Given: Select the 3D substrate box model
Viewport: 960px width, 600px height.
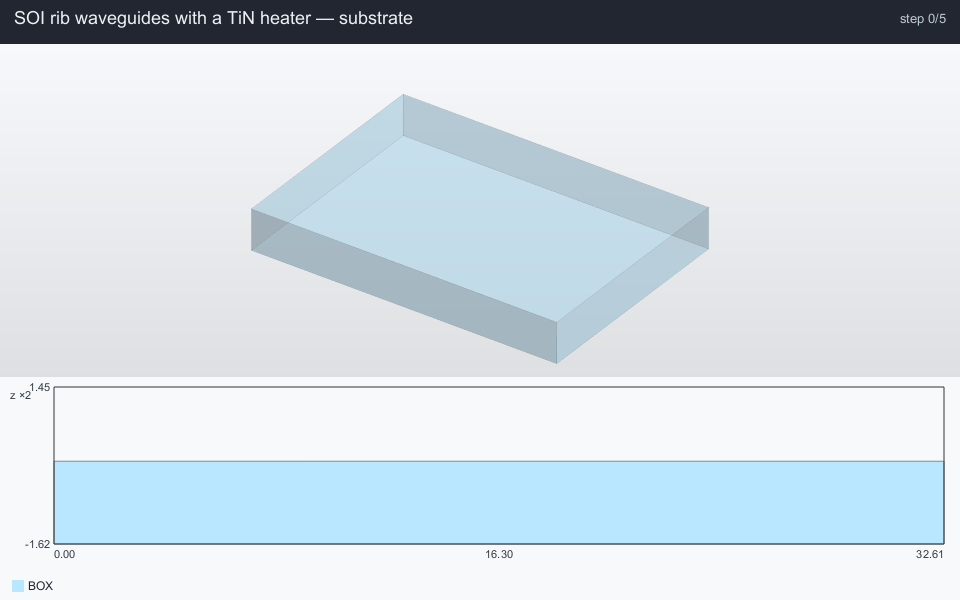Looking at the screenshot, I should click(x=480, y=228).
